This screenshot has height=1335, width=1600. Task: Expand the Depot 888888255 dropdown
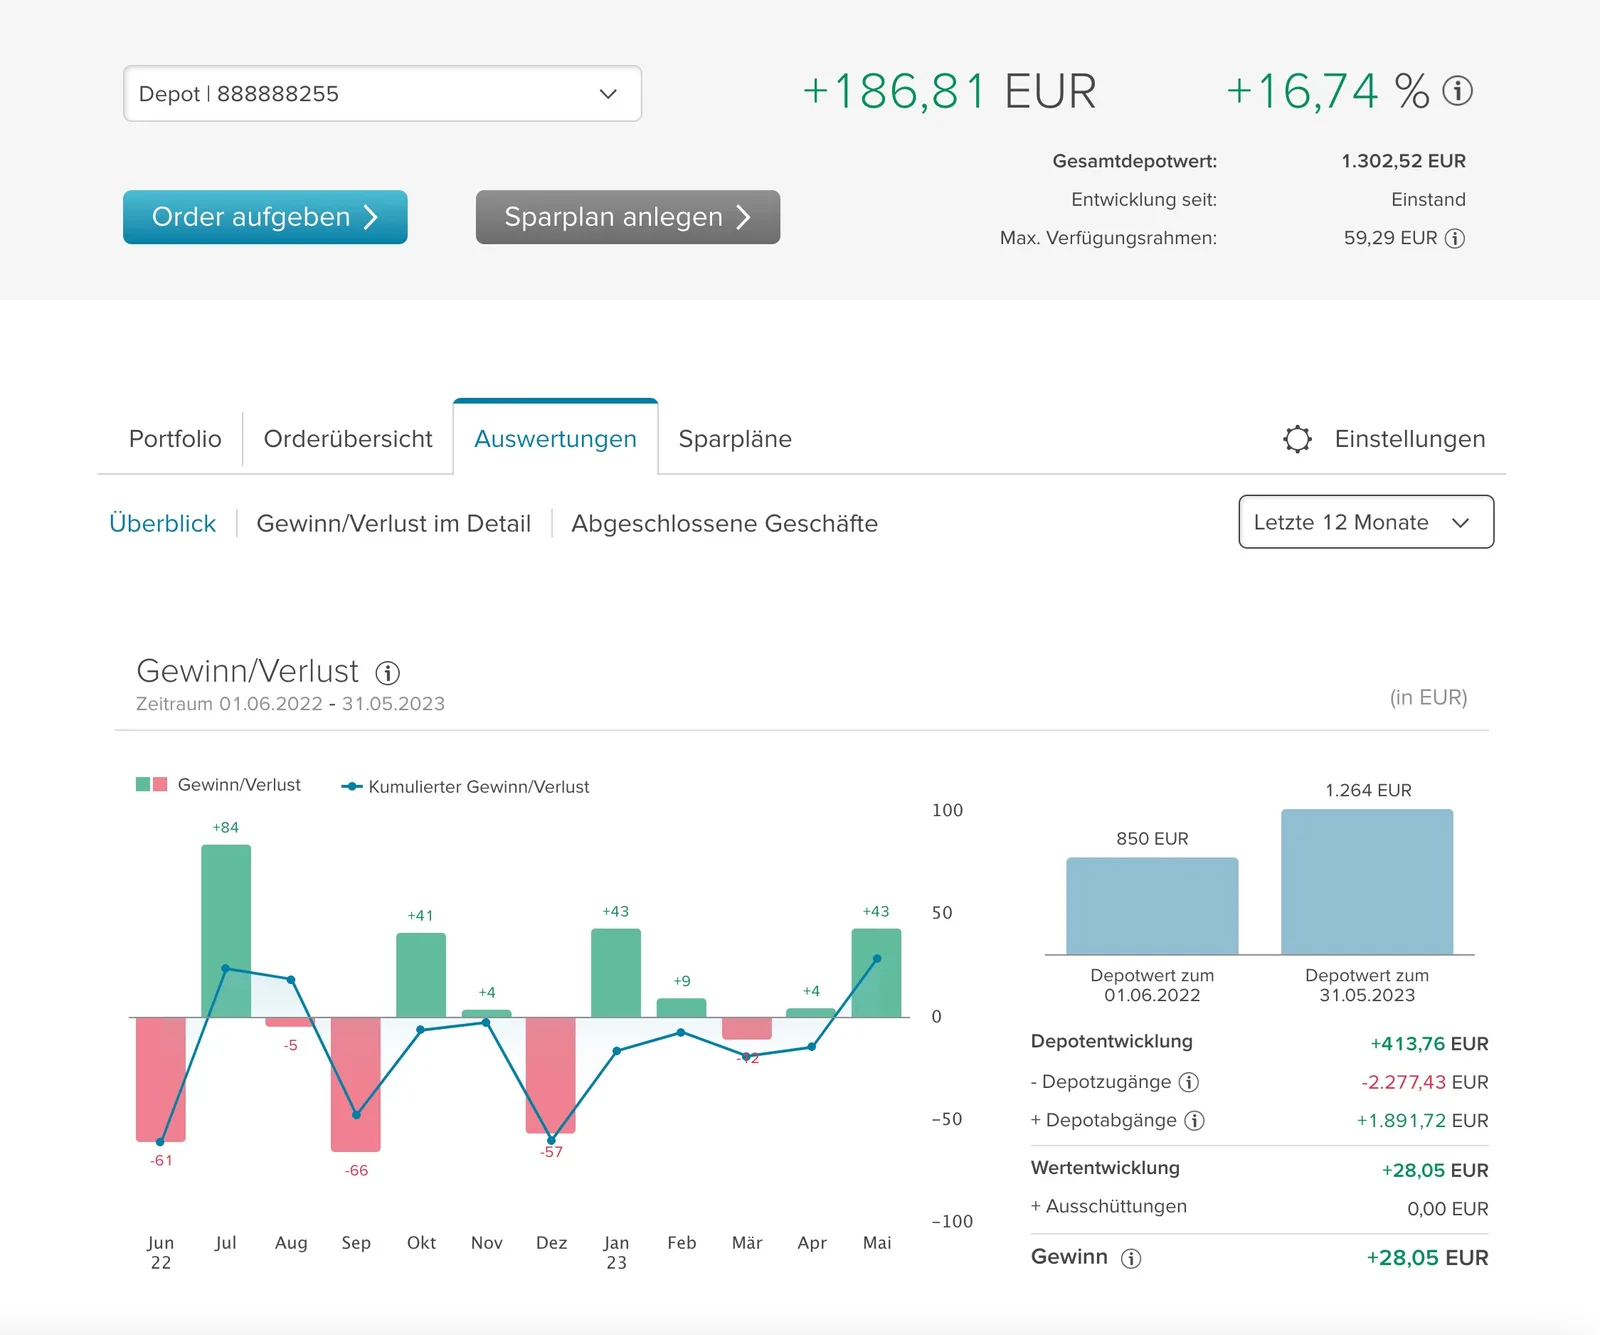pos(382,94)
